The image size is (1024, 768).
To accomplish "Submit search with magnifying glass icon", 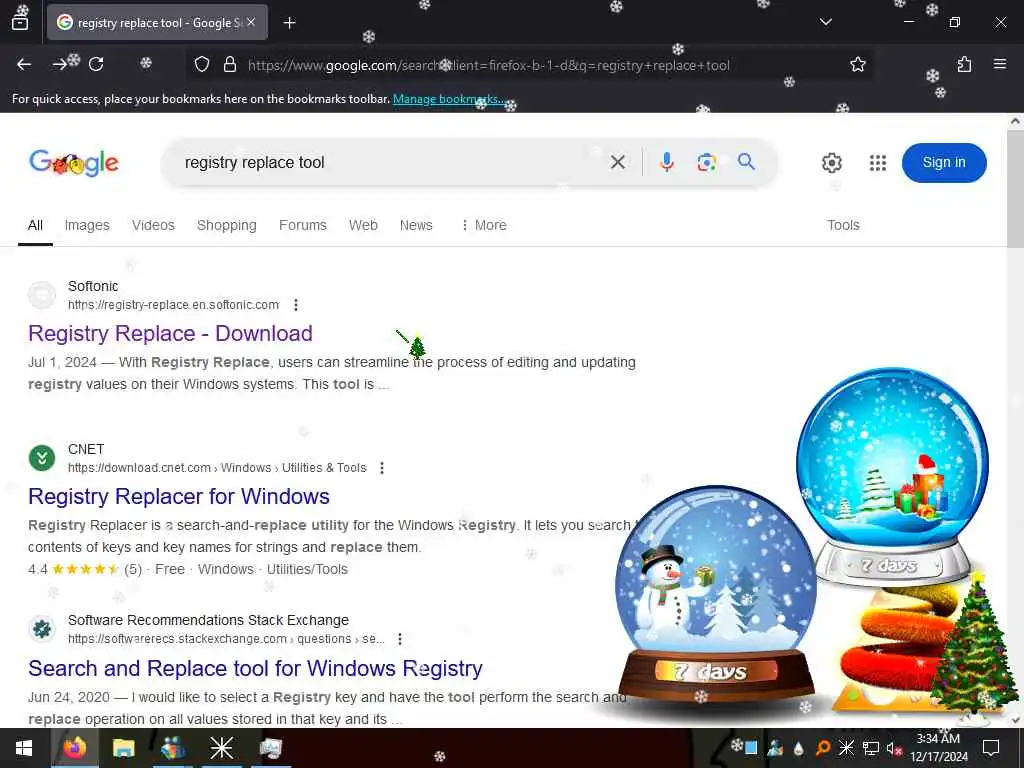I will tap(746, 161).
